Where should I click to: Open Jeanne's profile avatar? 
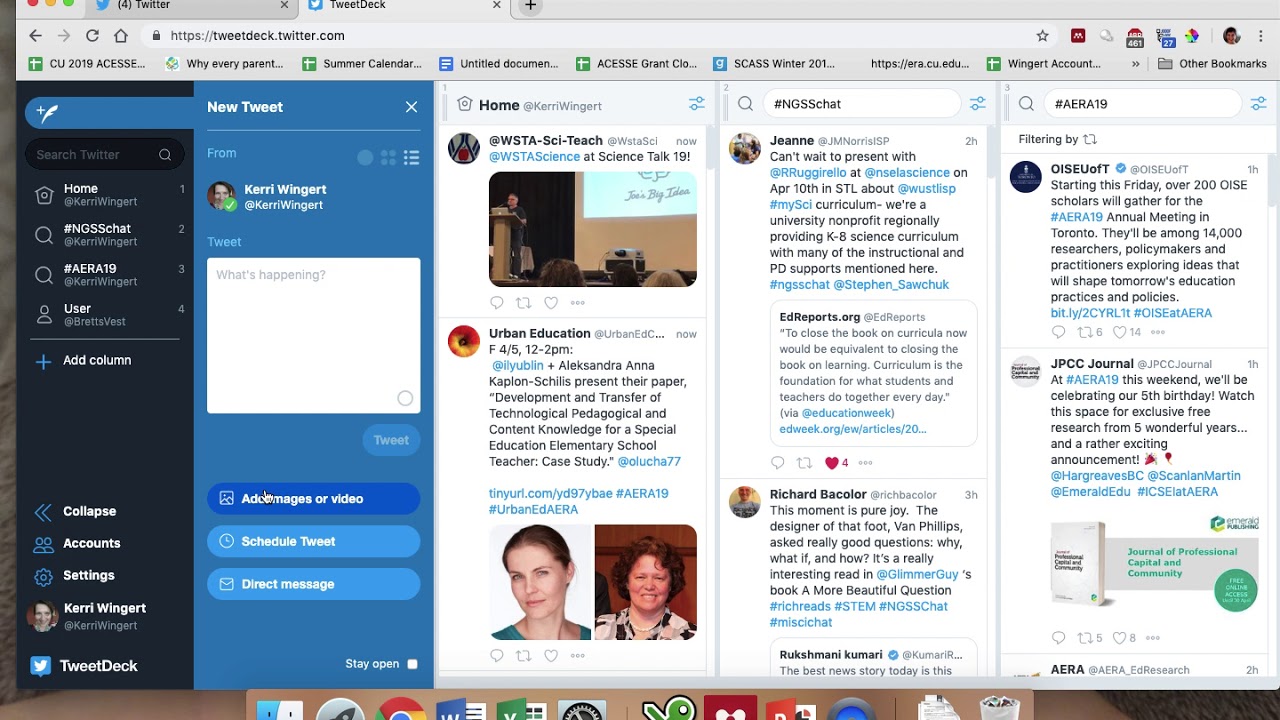click(x=744, y=148)
